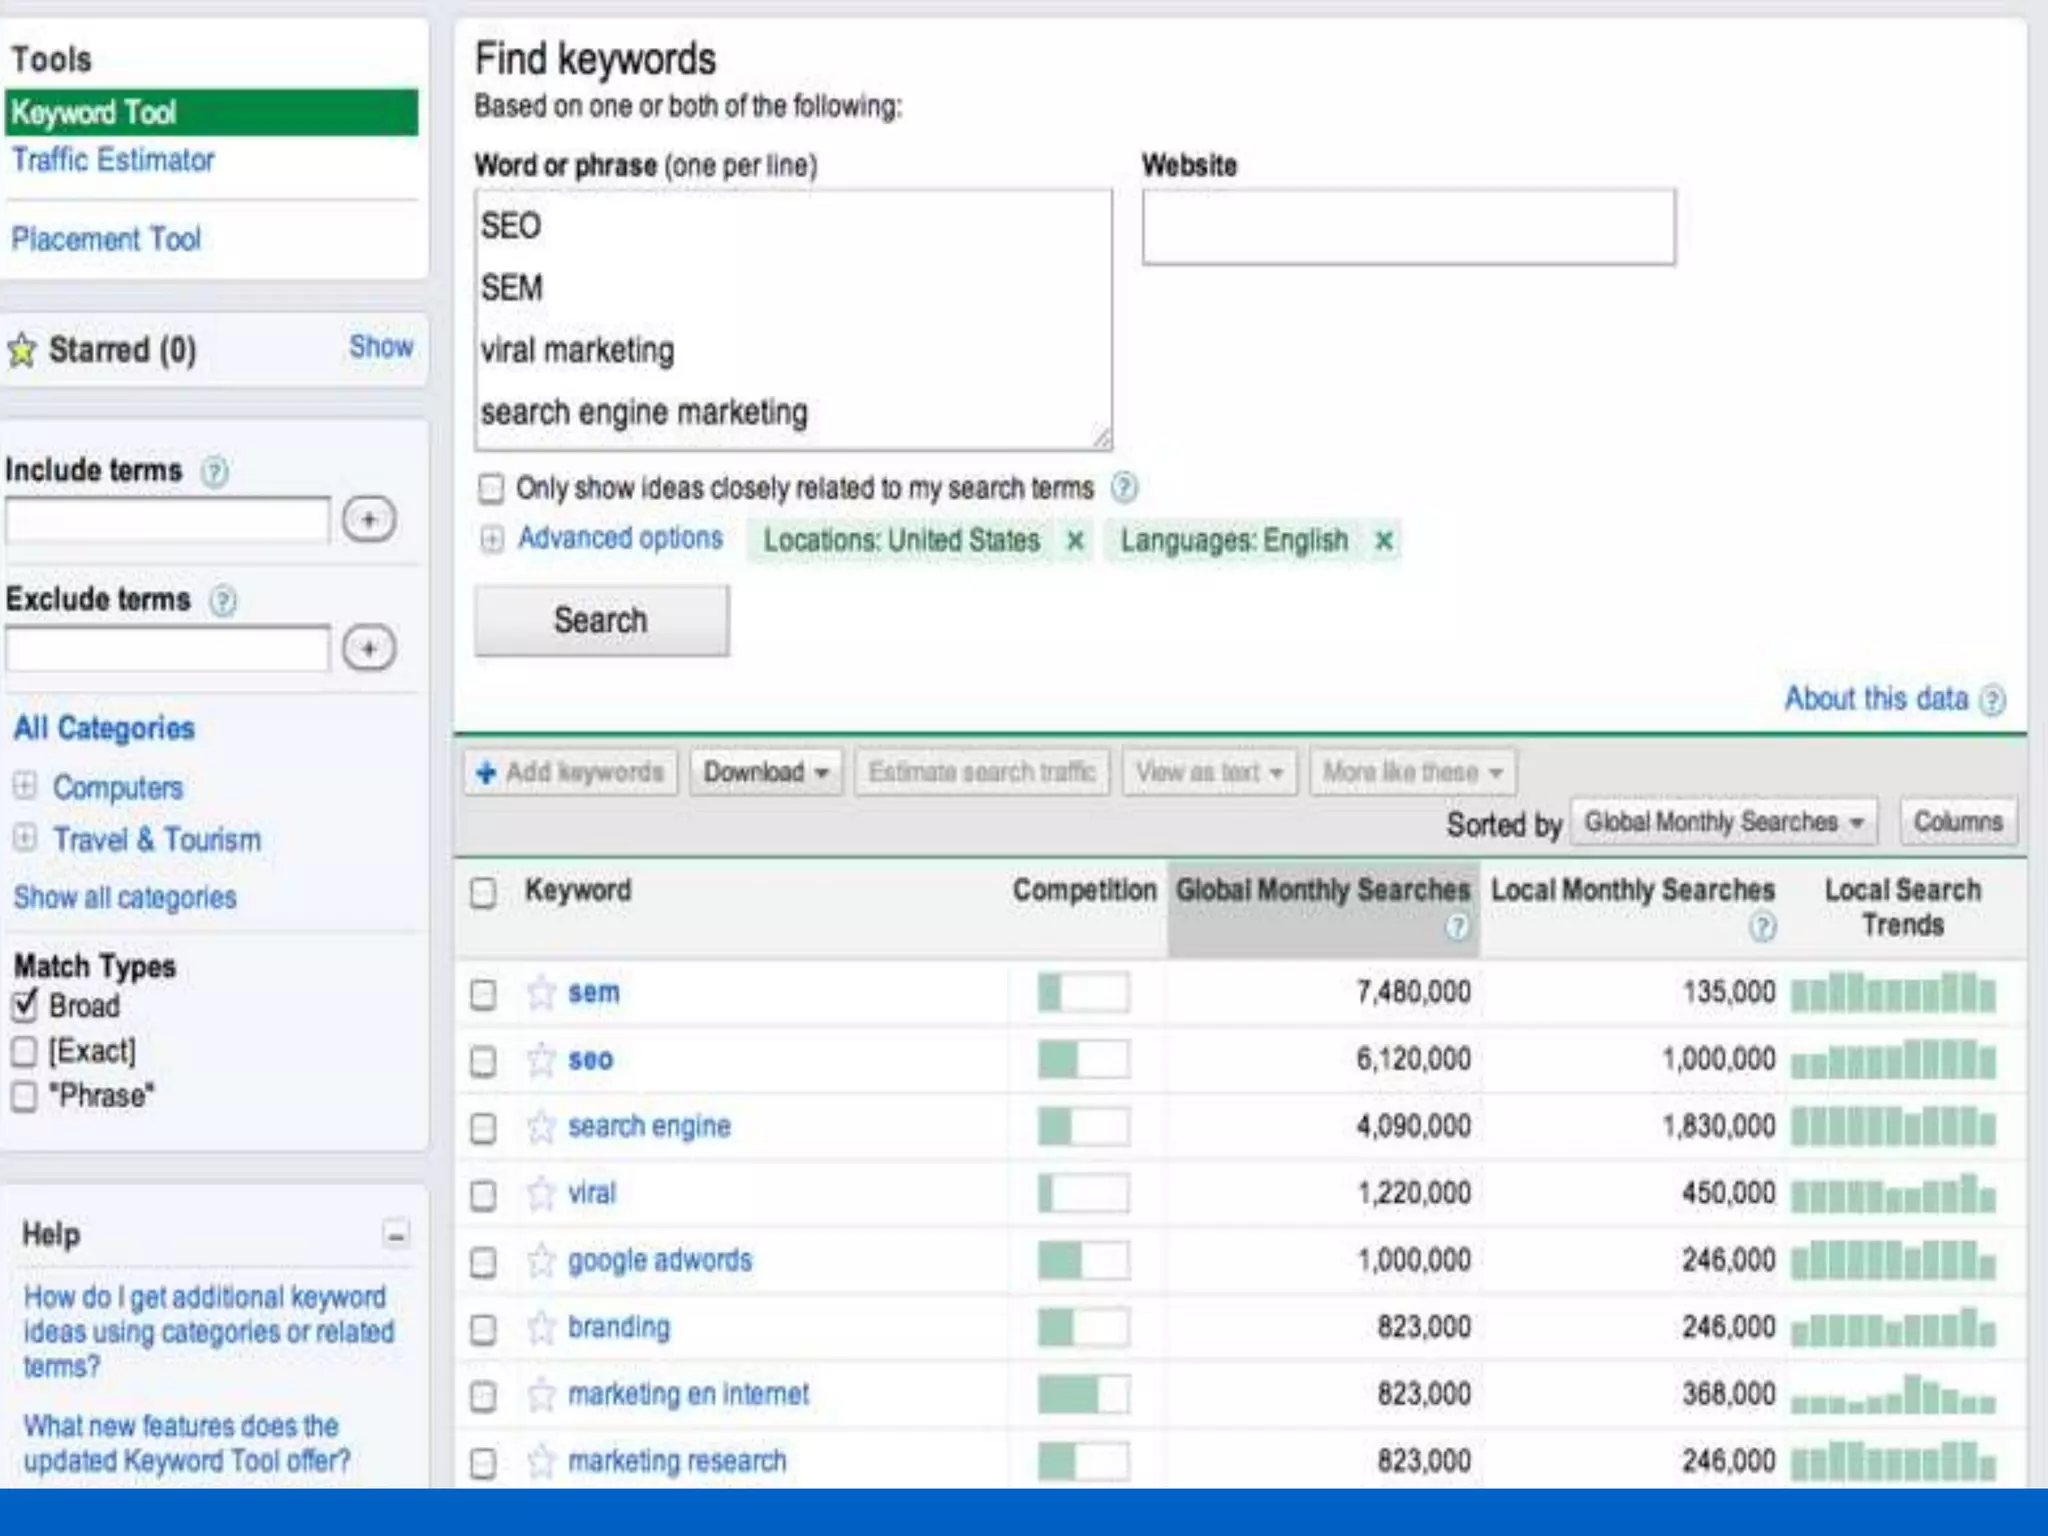Open the Download dropdown
The width and height of the screenshot is (2048, 1536).
766,772
